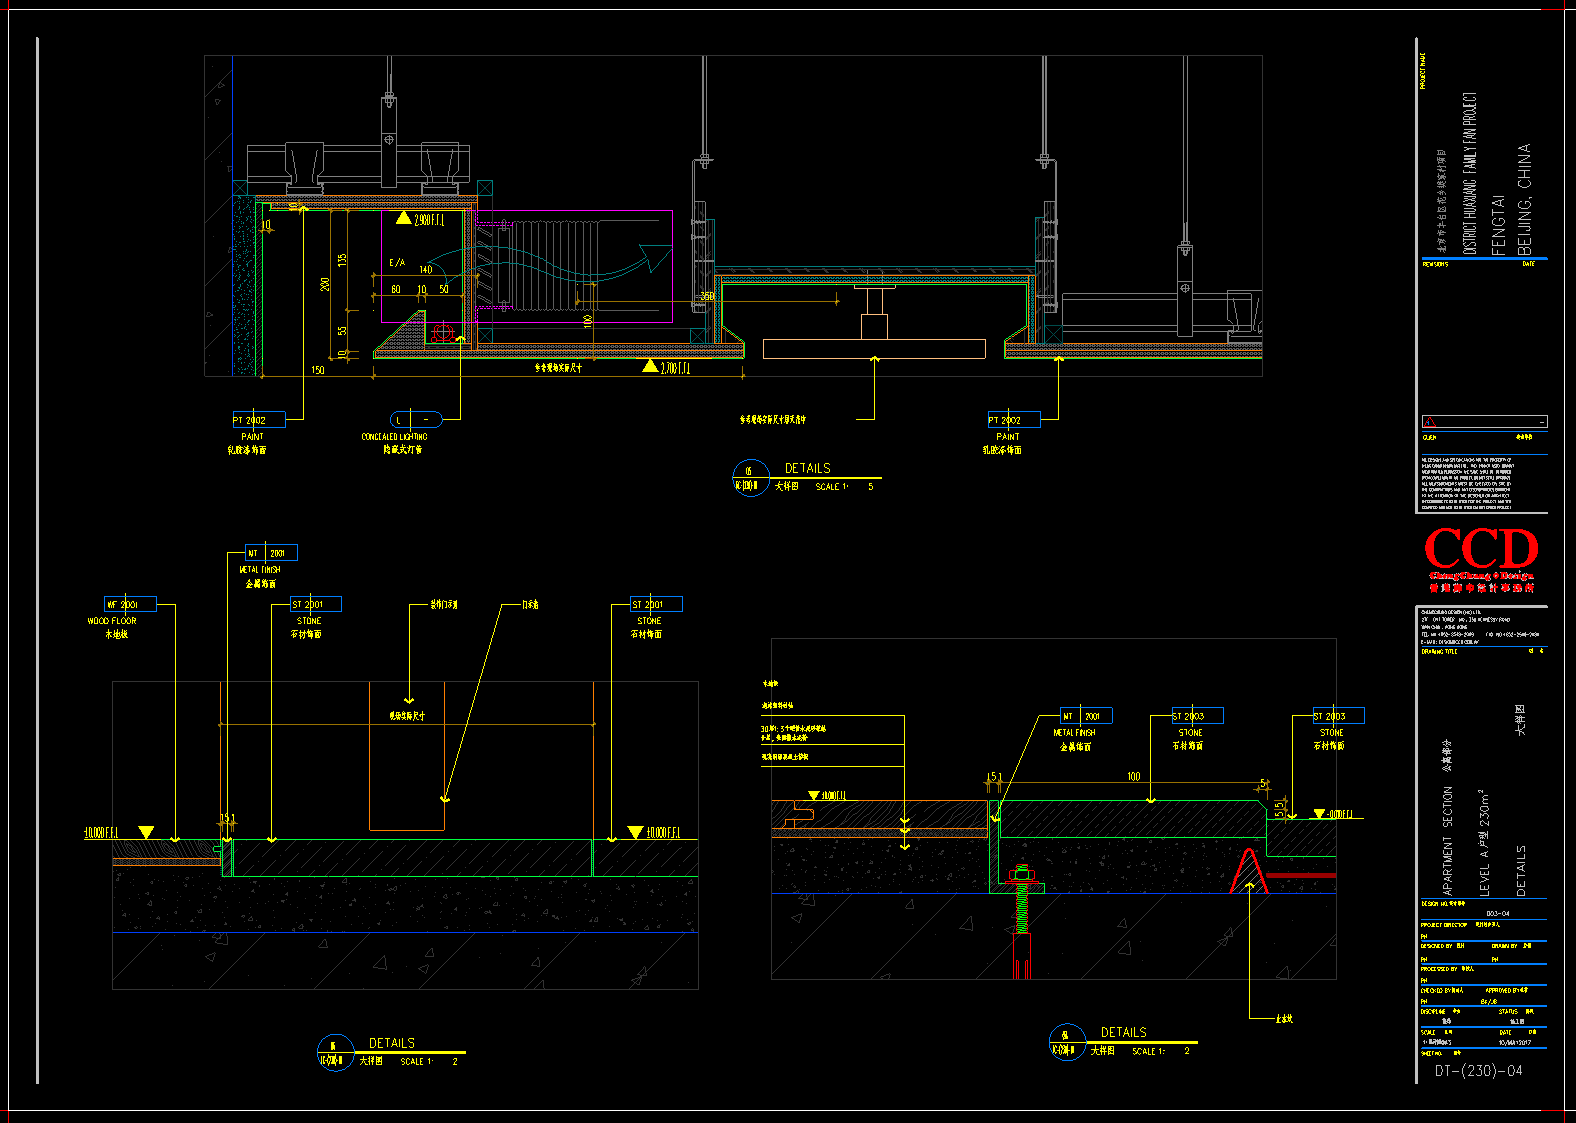
Task: Select the 100 dimension in bottom-right detail
Action: (x=1133, y=776)
